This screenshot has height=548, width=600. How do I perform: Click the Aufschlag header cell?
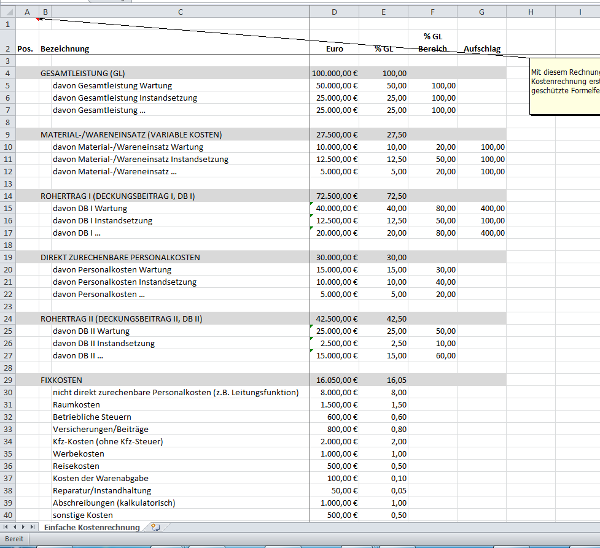[482, 48]
